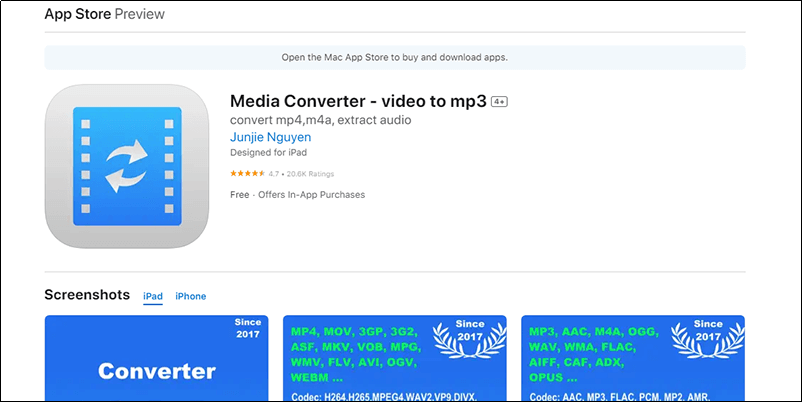Click the 4+ age rating badge
The image size is (803, 403).
[x=499, y=101]
